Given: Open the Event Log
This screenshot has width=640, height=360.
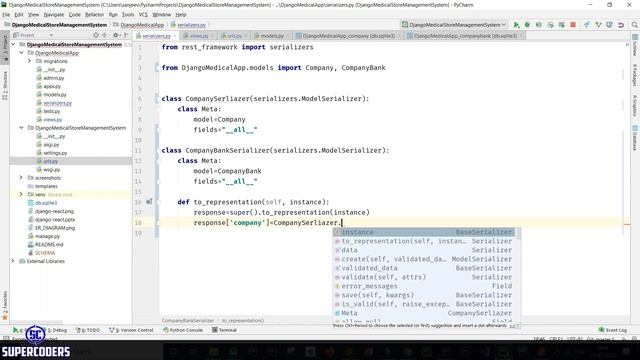Looking at the screenshot, I should pyautogui.click(x=612, y=330).
